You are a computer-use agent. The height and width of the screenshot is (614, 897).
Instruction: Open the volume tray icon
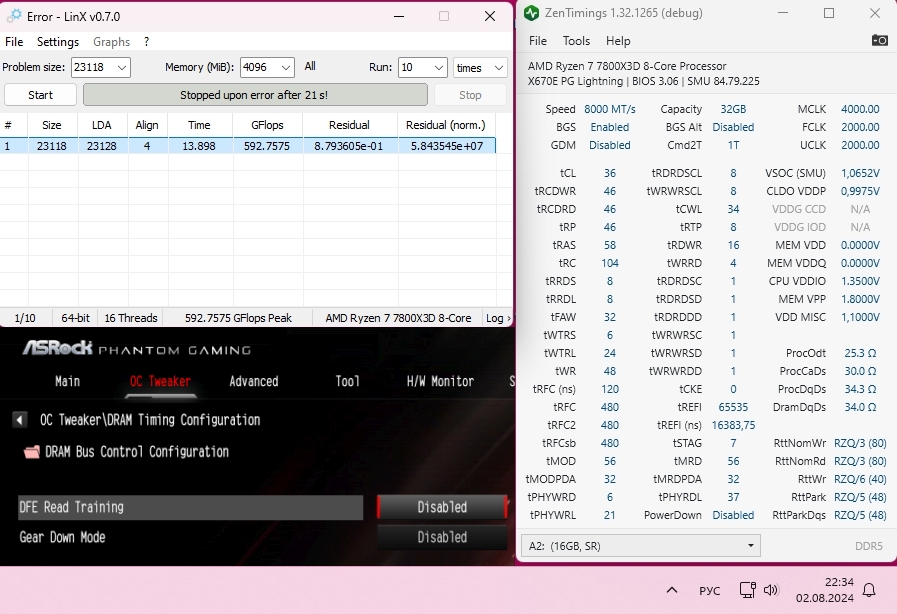coord(771,590)
